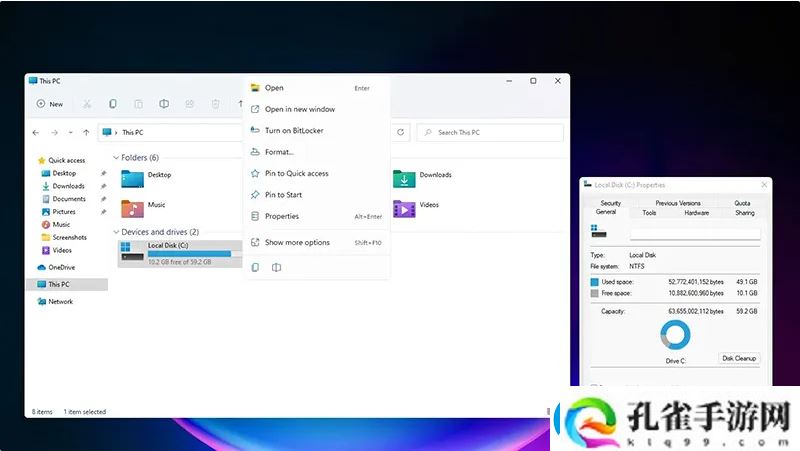
Task: Click the Search This PC field
Action: pos(490,133)
